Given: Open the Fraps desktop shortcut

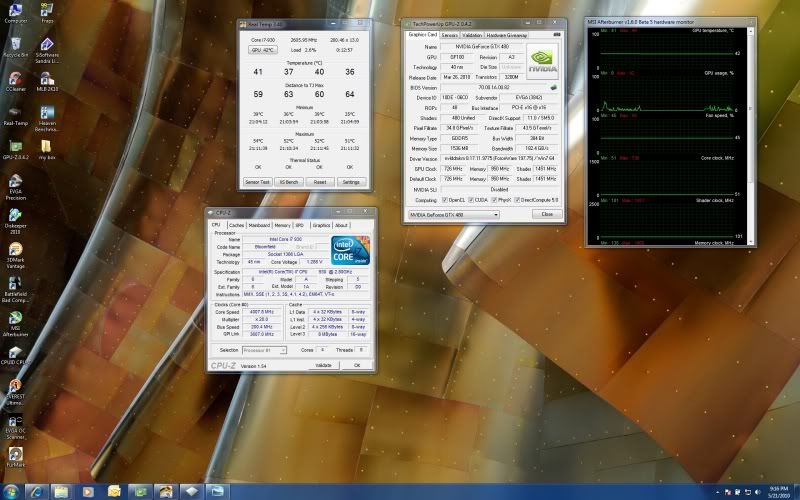Looking at the screenshot, I should coord(47,13).
